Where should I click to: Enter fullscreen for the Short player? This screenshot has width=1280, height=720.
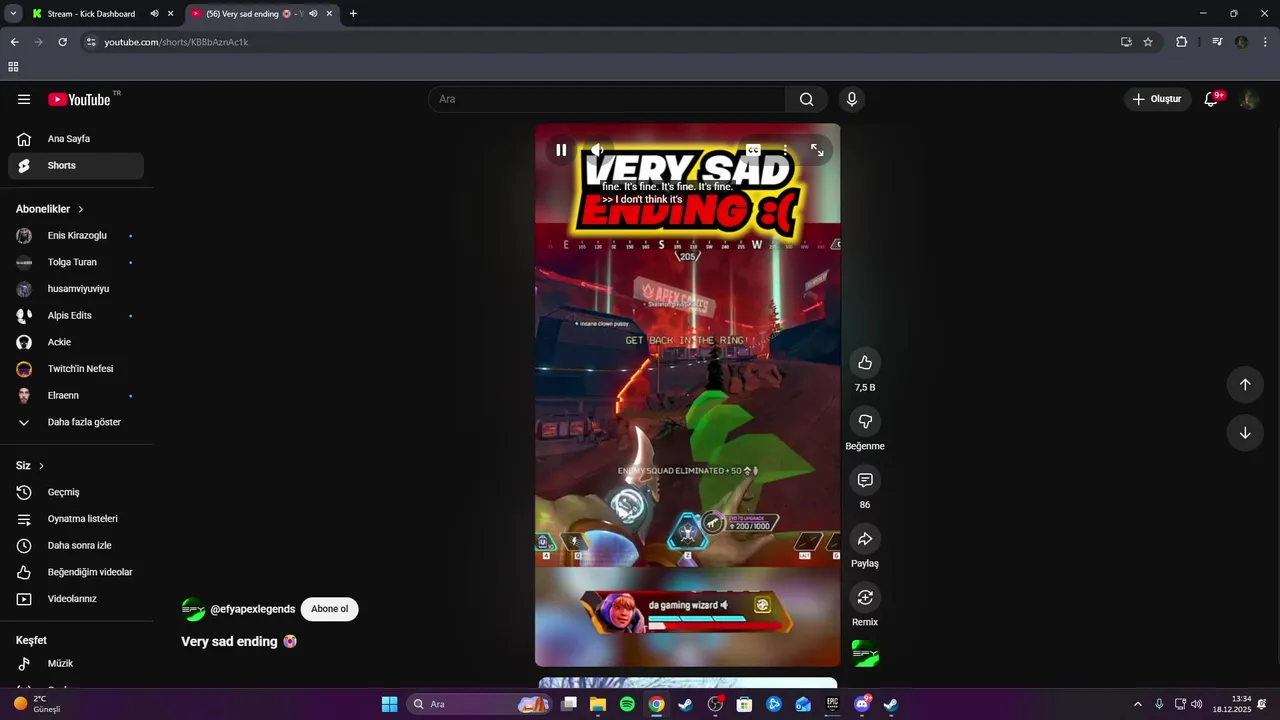817,150
